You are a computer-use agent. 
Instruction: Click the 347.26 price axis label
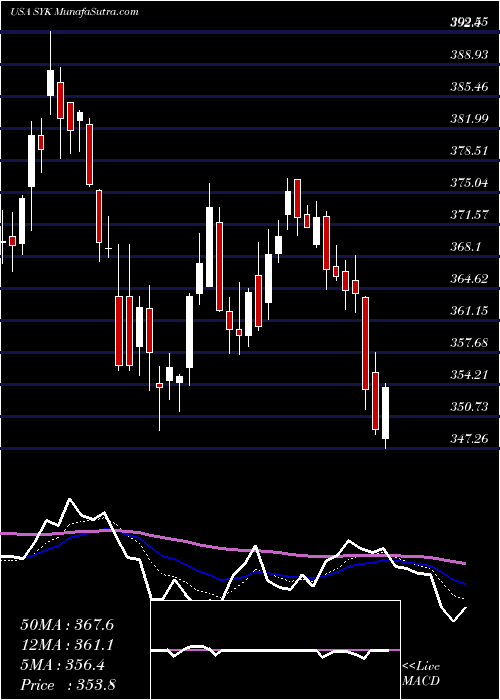click(468, 439)
